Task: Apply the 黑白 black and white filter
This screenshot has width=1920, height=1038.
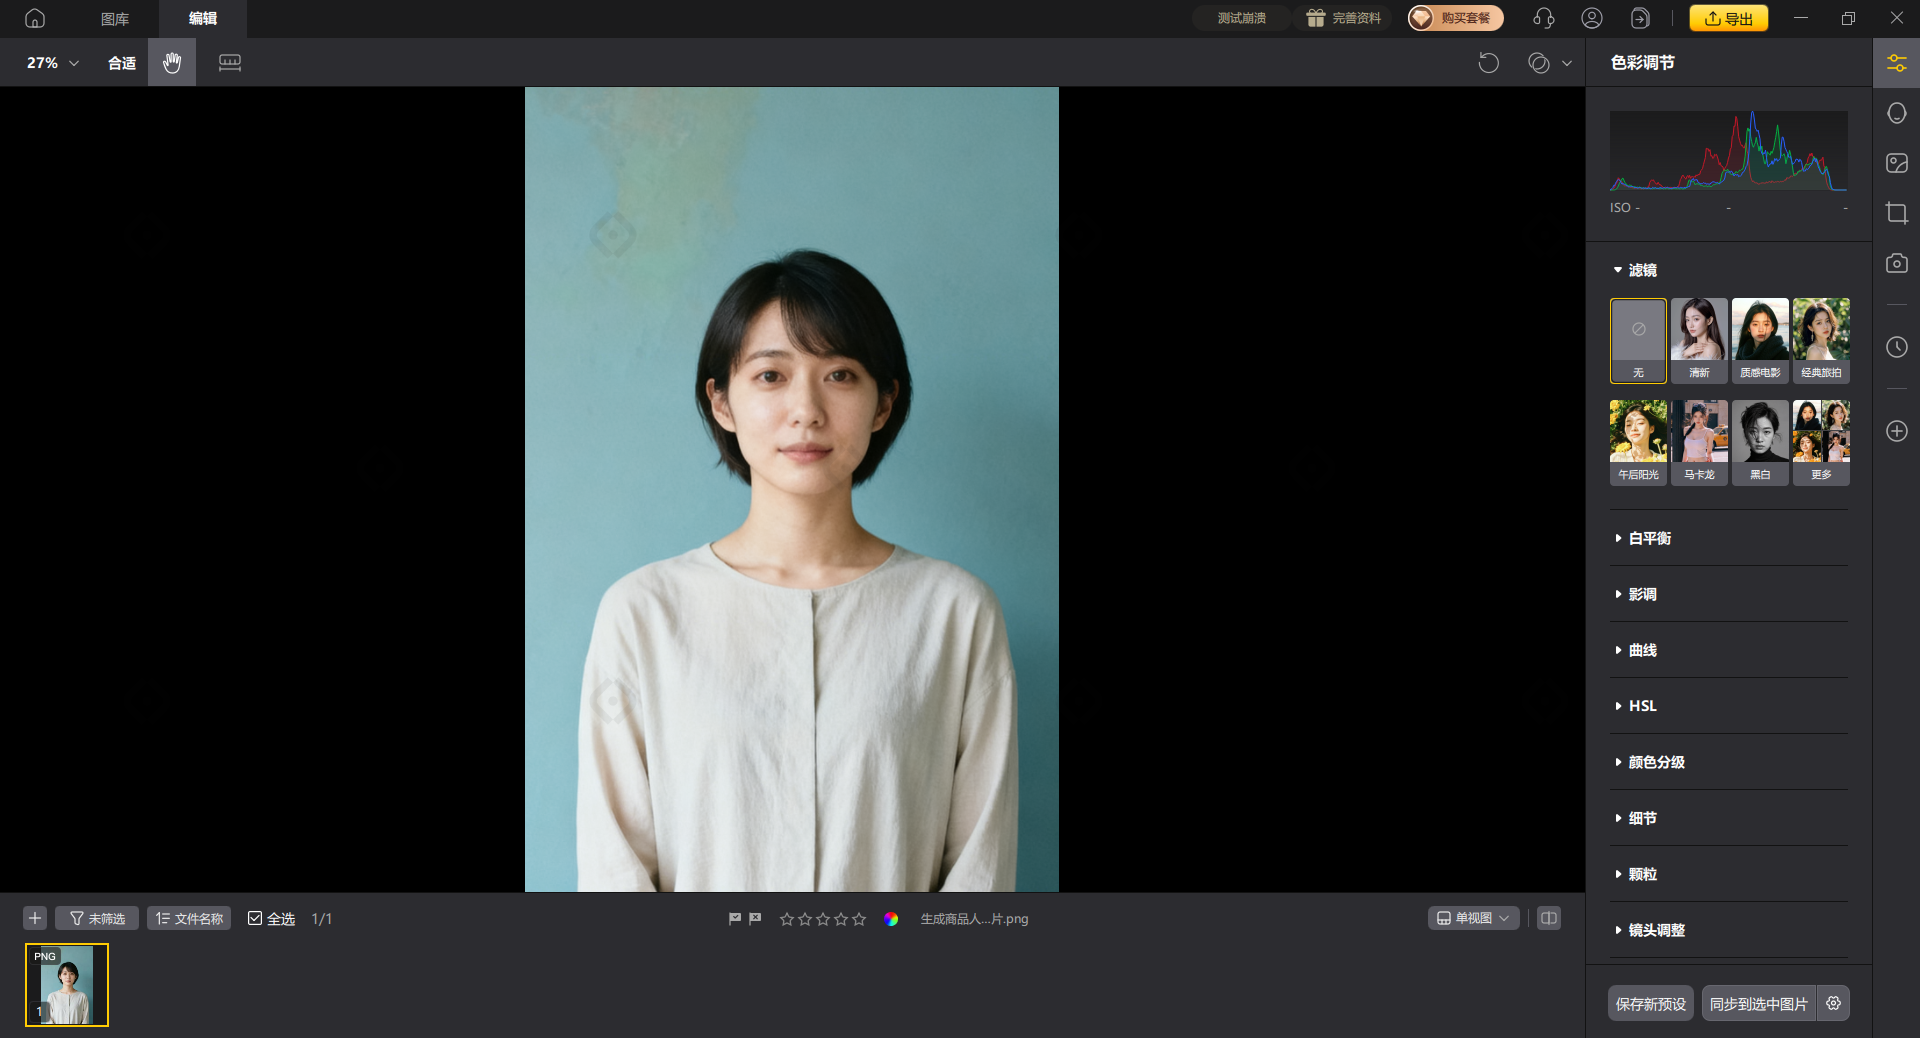Action: [1760, 441]
